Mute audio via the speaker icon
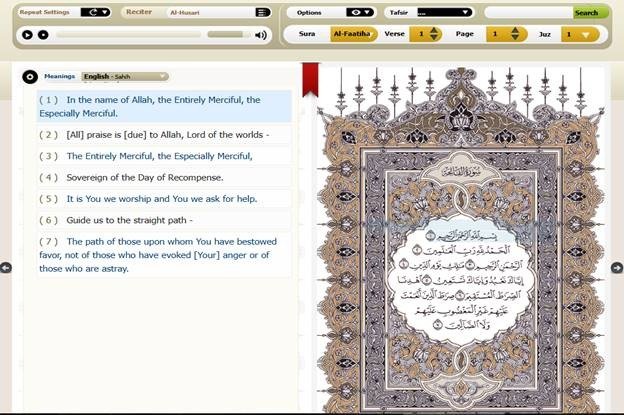This screenshot has height=415, width=624. click(261, 35)
